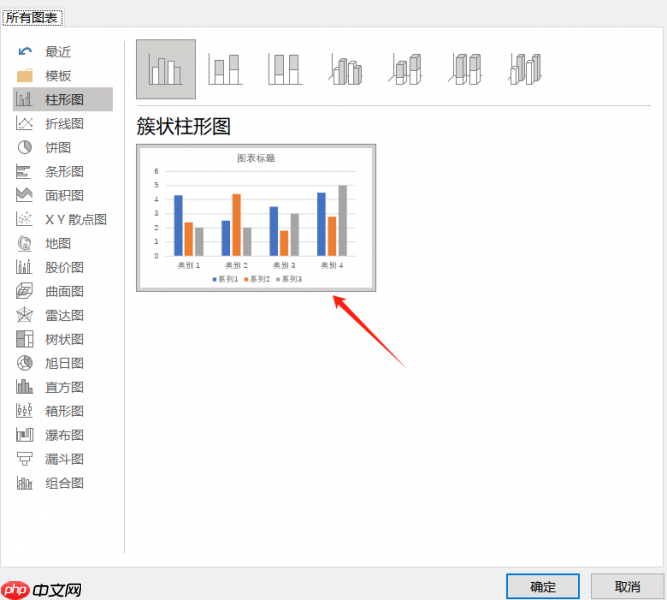Click the 股价图 stock chart icon

[24, 267]
